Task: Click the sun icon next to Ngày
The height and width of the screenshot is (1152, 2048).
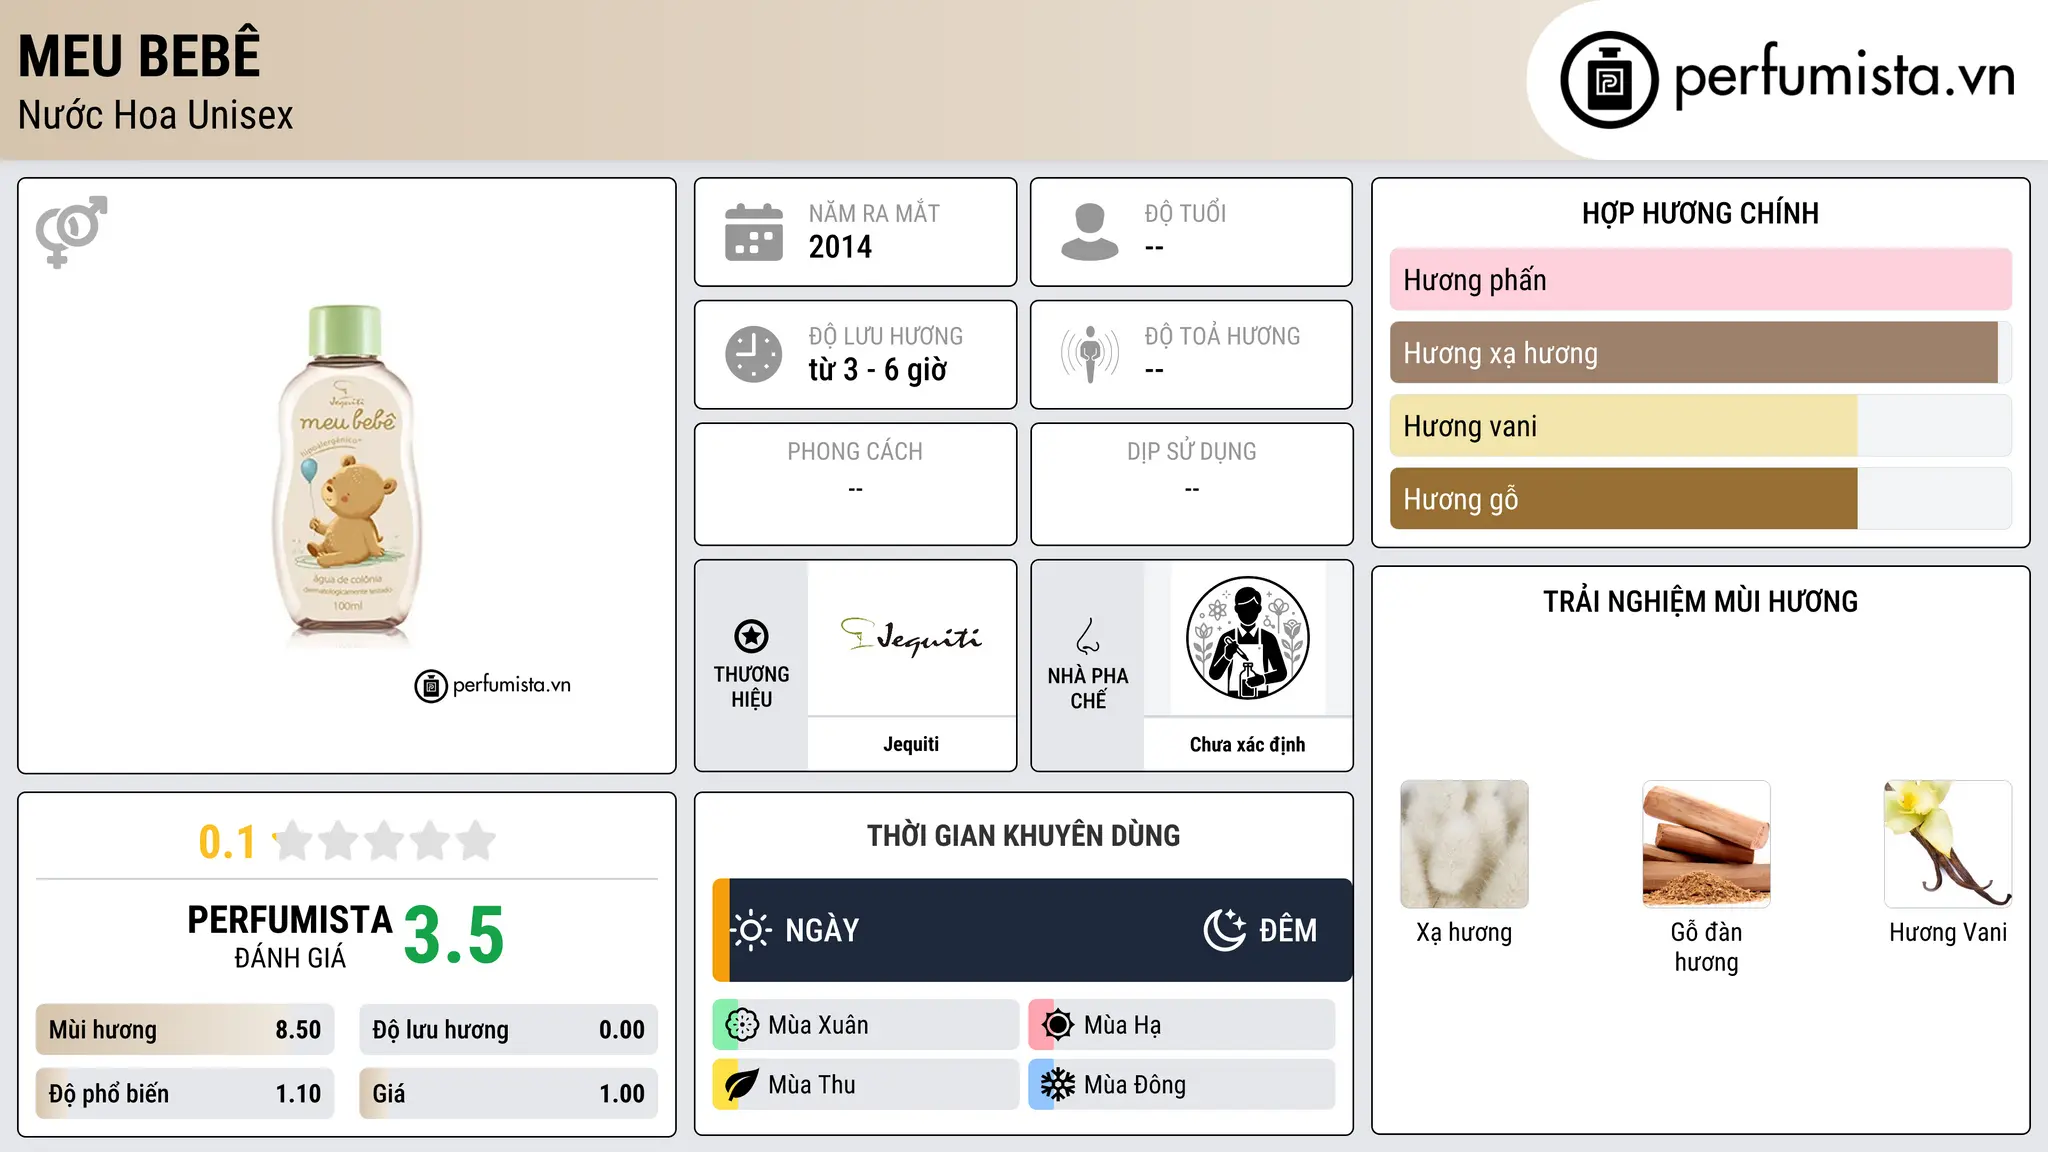Action: (750, 930)
